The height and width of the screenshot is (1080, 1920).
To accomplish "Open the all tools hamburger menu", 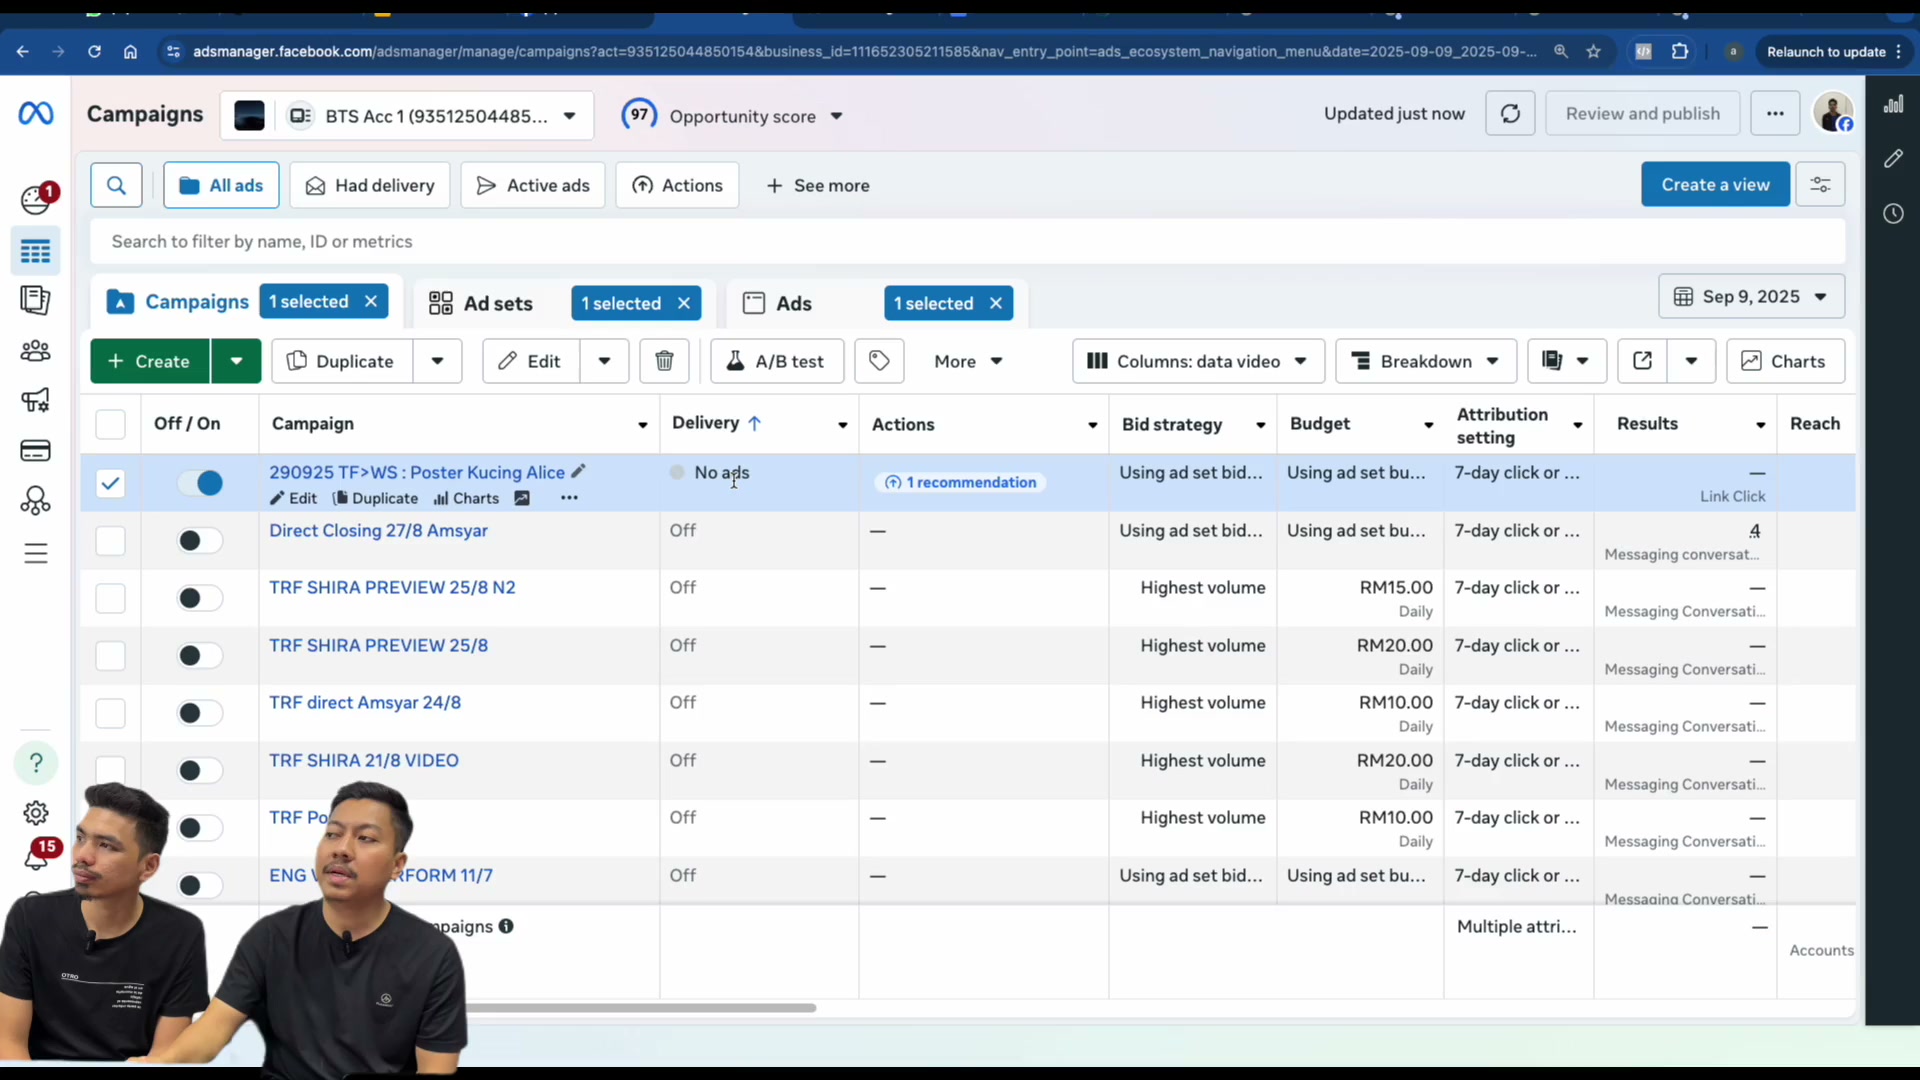I will pos(36,553).
